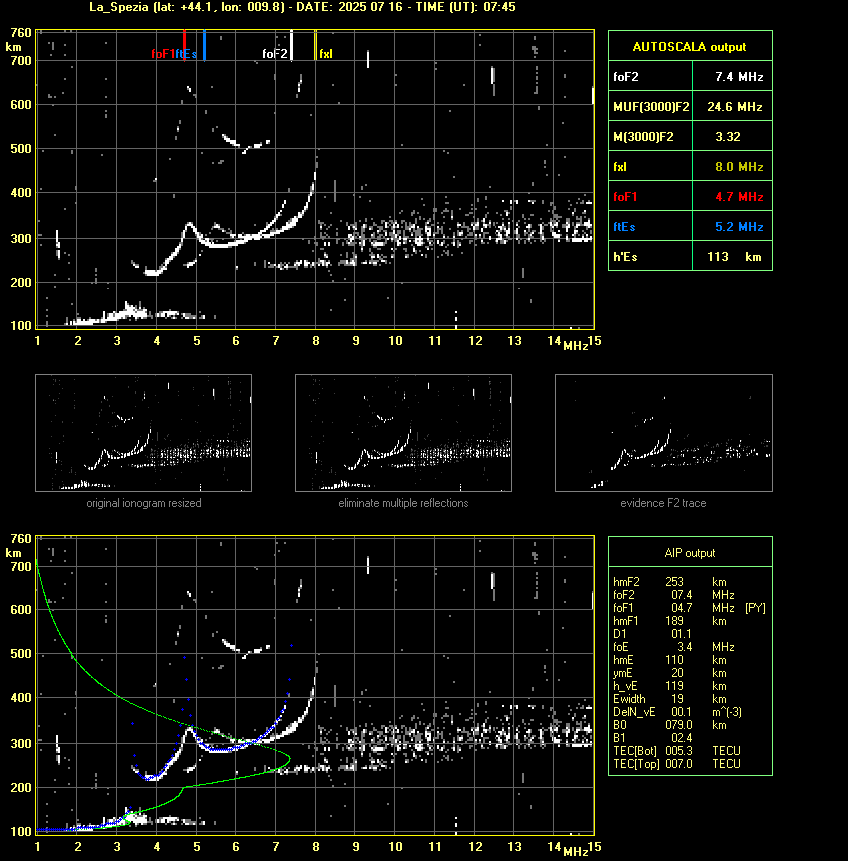Select the B0 079.0 km row
Screen dimensions: 848x861
click(x=670, y=725)
